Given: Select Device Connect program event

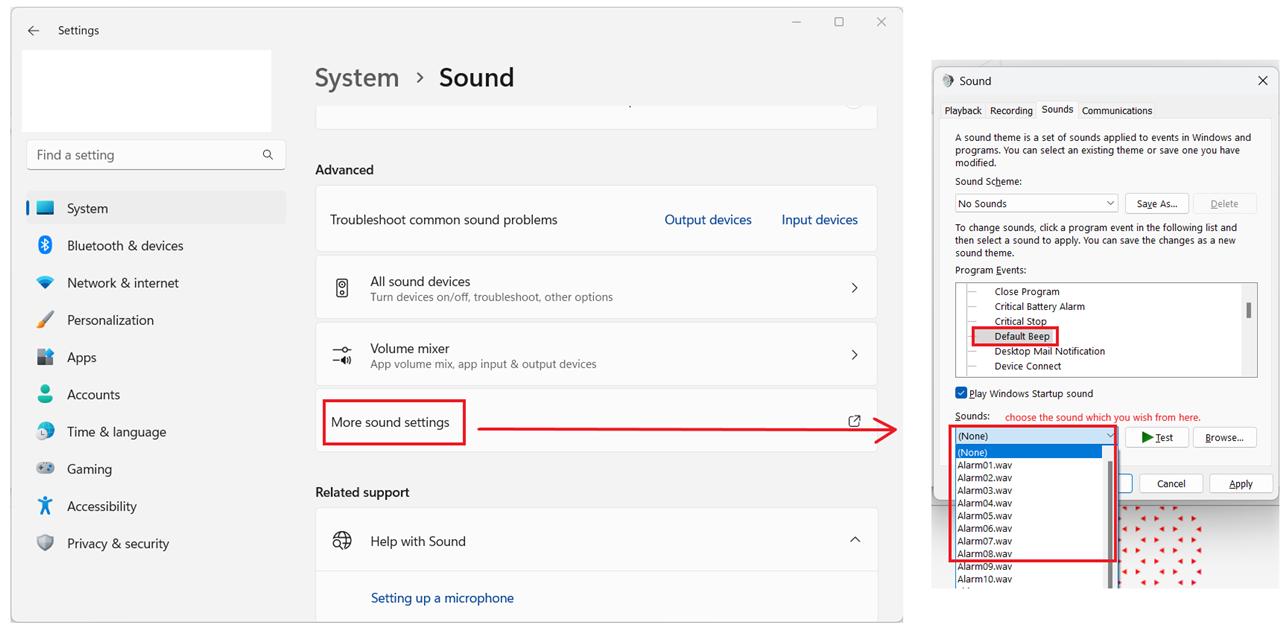Looking at the screenshot, I should 1028,366.
